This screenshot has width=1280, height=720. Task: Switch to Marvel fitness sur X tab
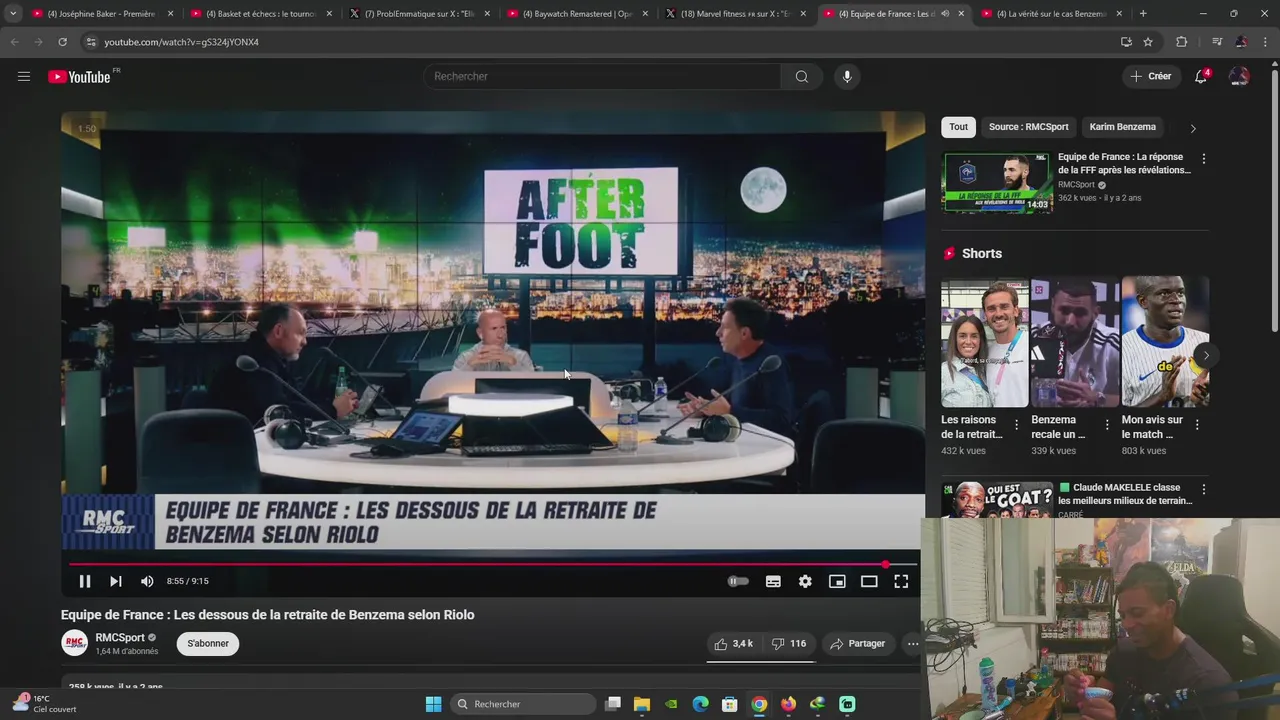pyautogui.click(x=737, y=14)
